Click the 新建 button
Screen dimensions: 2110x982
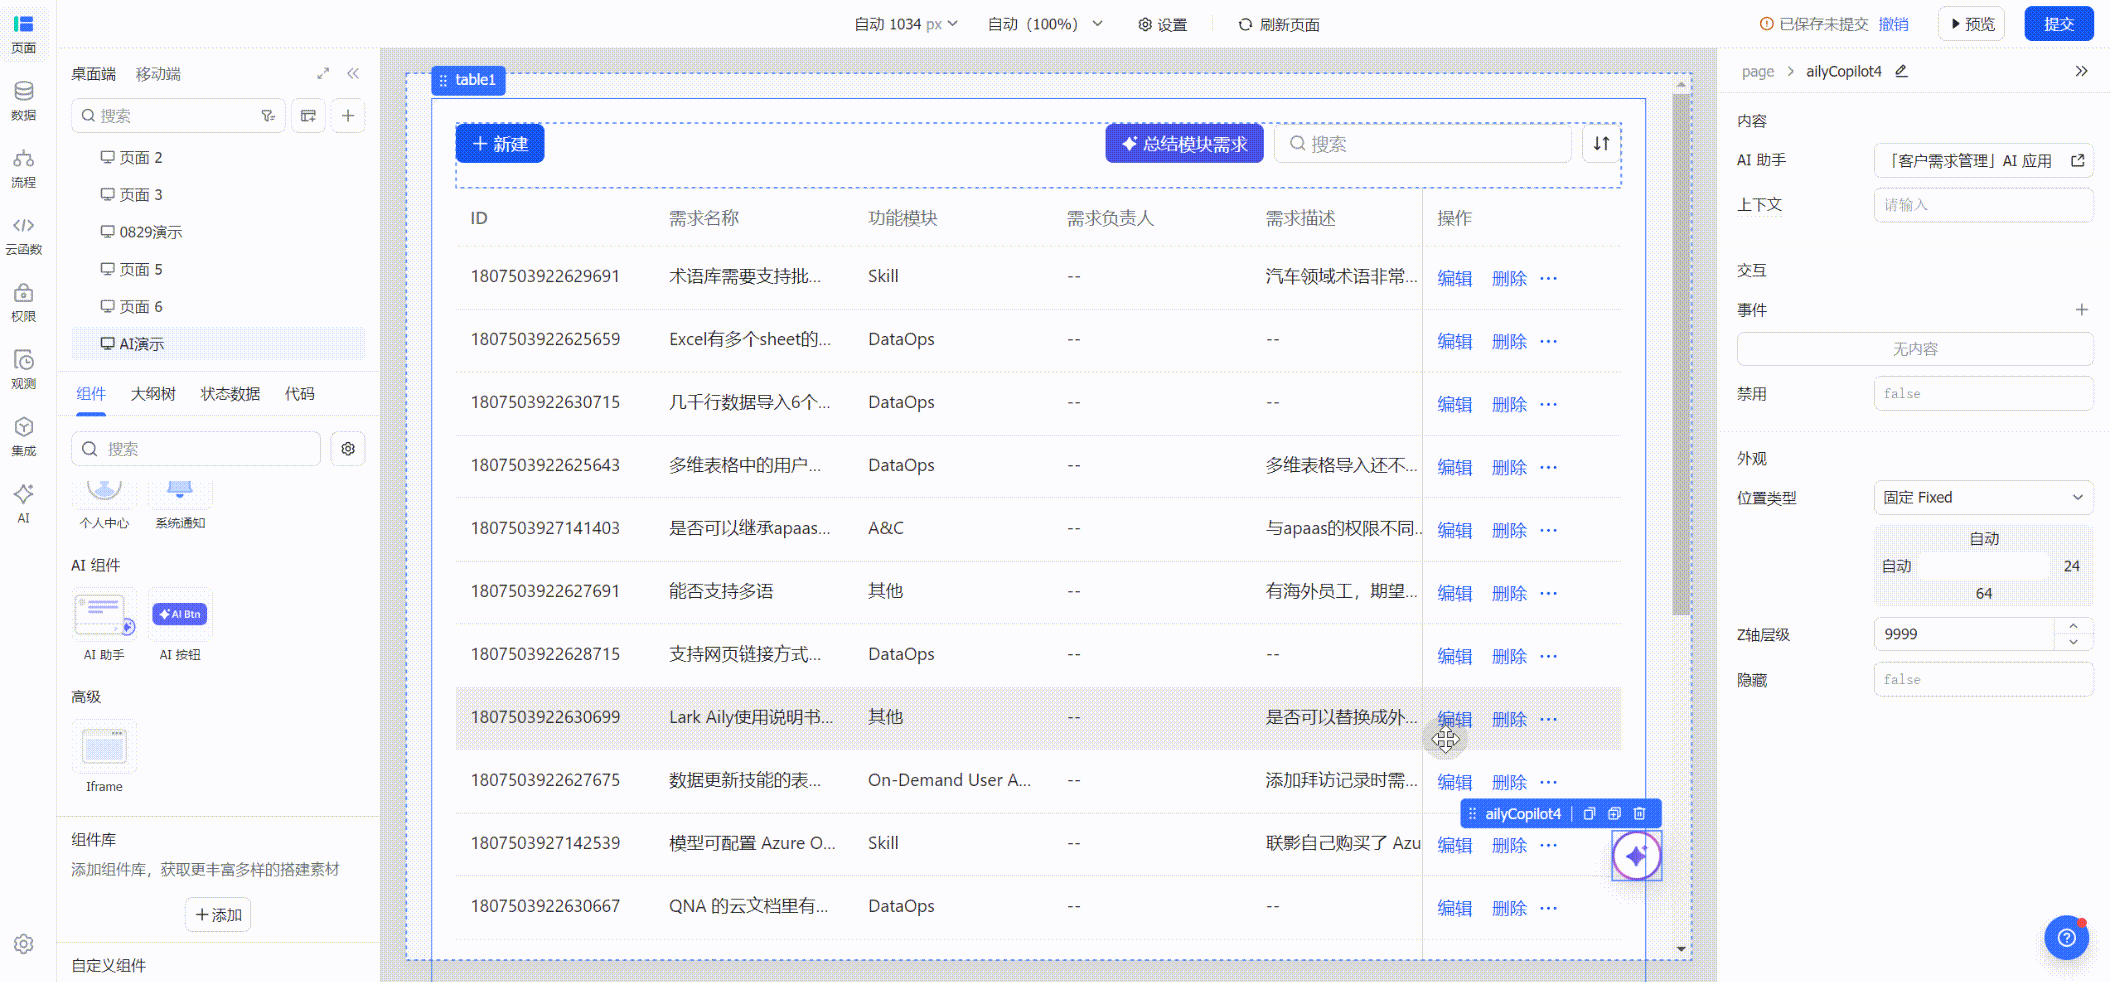coord(500,143)
